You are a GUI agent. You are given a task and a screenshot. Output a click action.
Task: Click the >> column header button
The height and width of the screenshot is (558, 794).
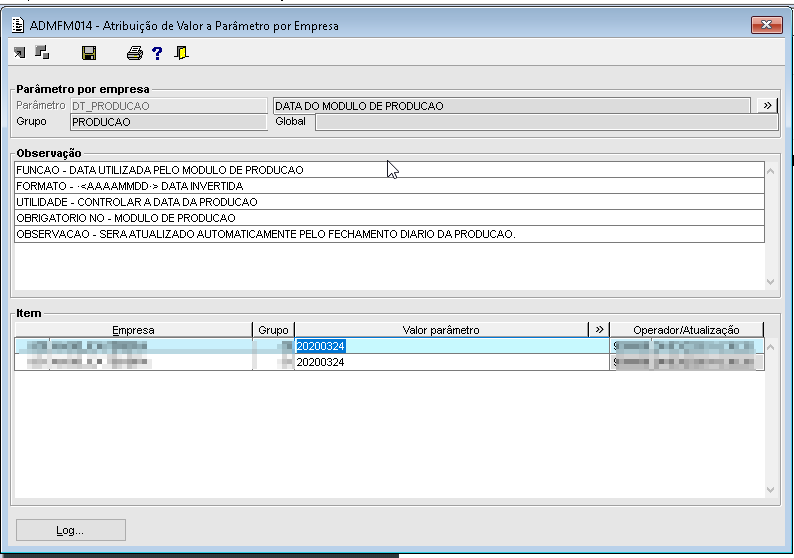tap(600, 330)
